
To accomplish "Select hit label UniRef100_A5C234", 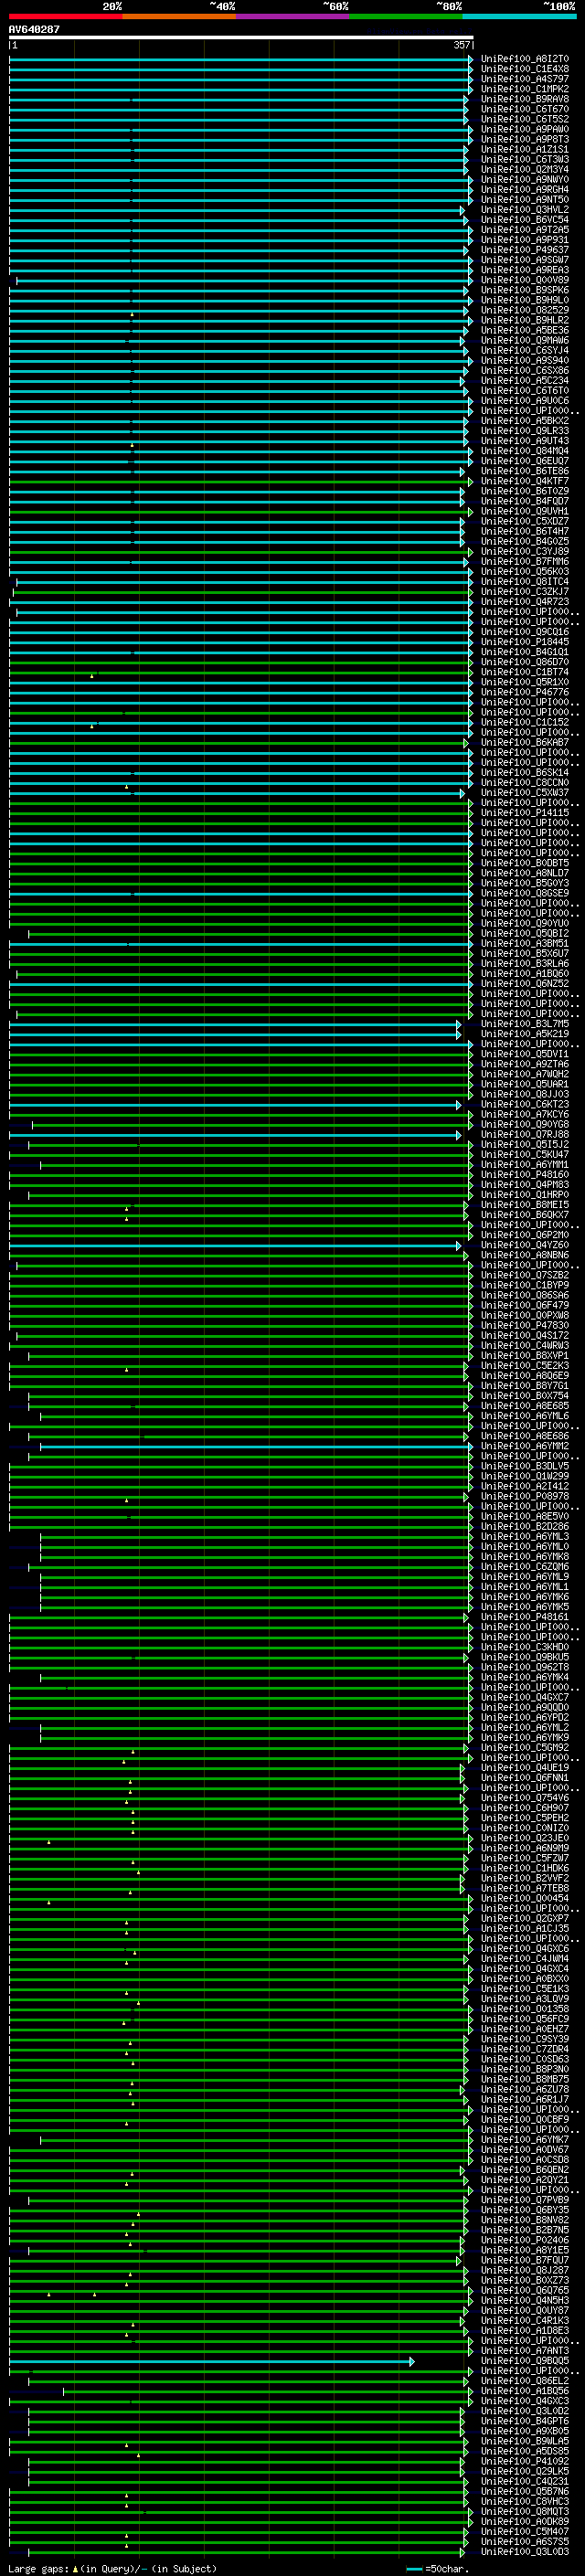I will click(525, 380).
